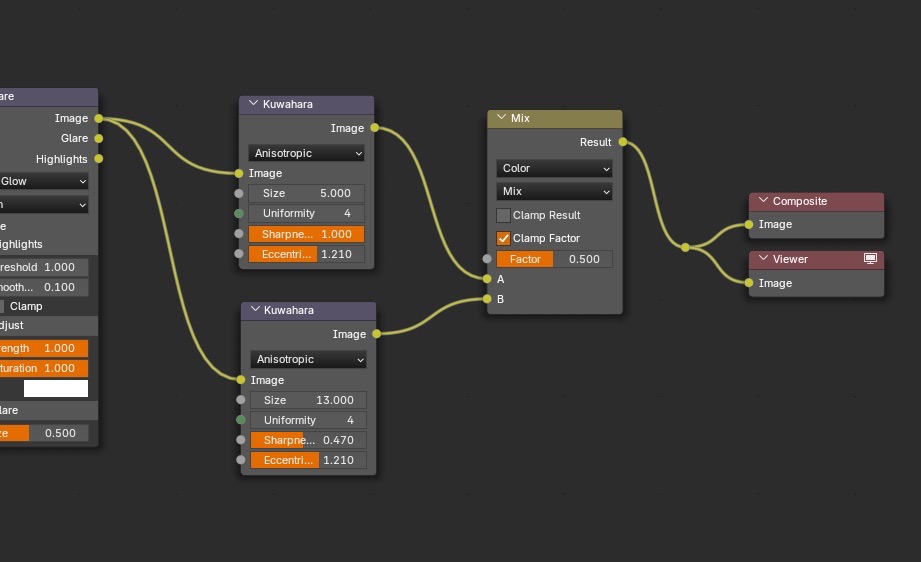Click Uniformity 4 field in upper Kuwahara
Image resolution: width=921 pixels, height=562 pixels.
click(307, 213)
